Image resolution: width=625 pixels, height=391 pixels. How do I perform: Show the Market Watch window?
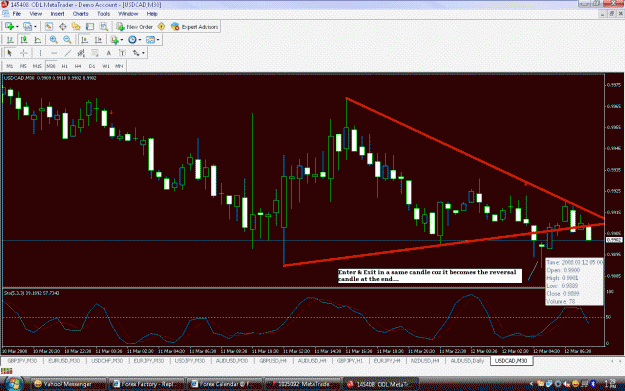[49, 27]
